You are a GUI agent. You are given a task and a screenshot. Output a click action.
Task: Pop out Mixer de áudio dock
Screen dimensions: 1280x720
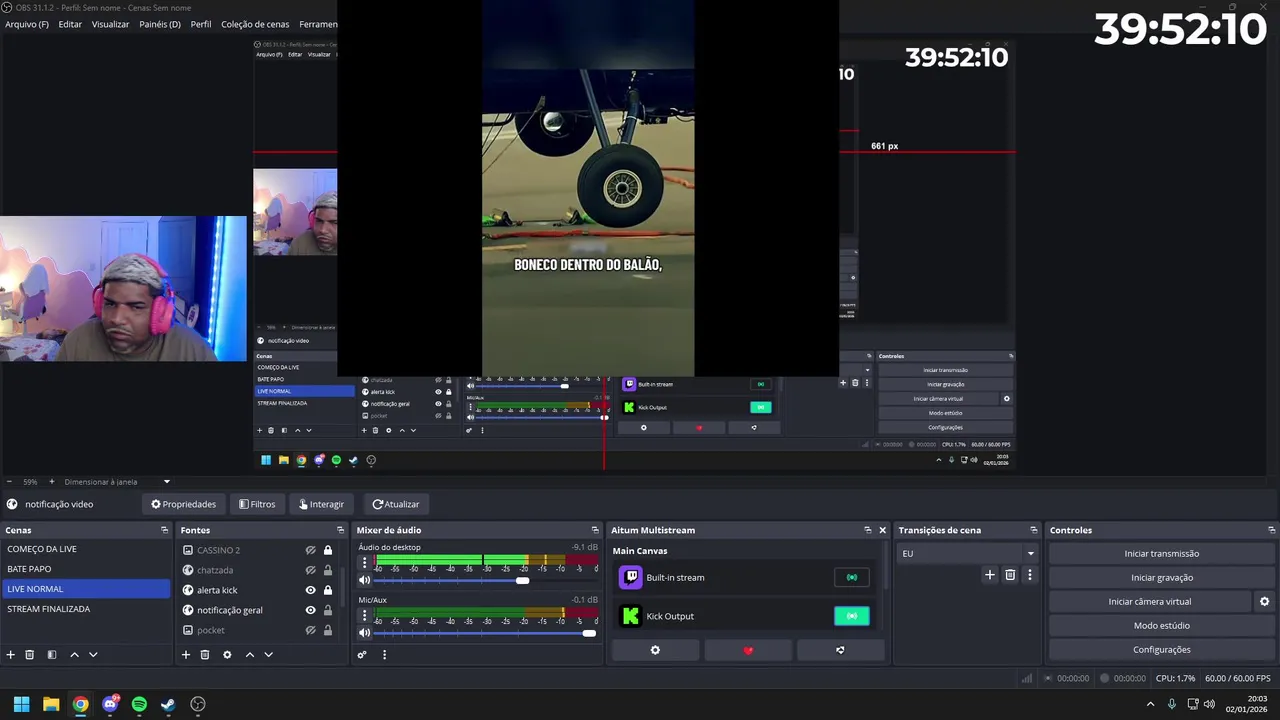click(x=595, y=530)
